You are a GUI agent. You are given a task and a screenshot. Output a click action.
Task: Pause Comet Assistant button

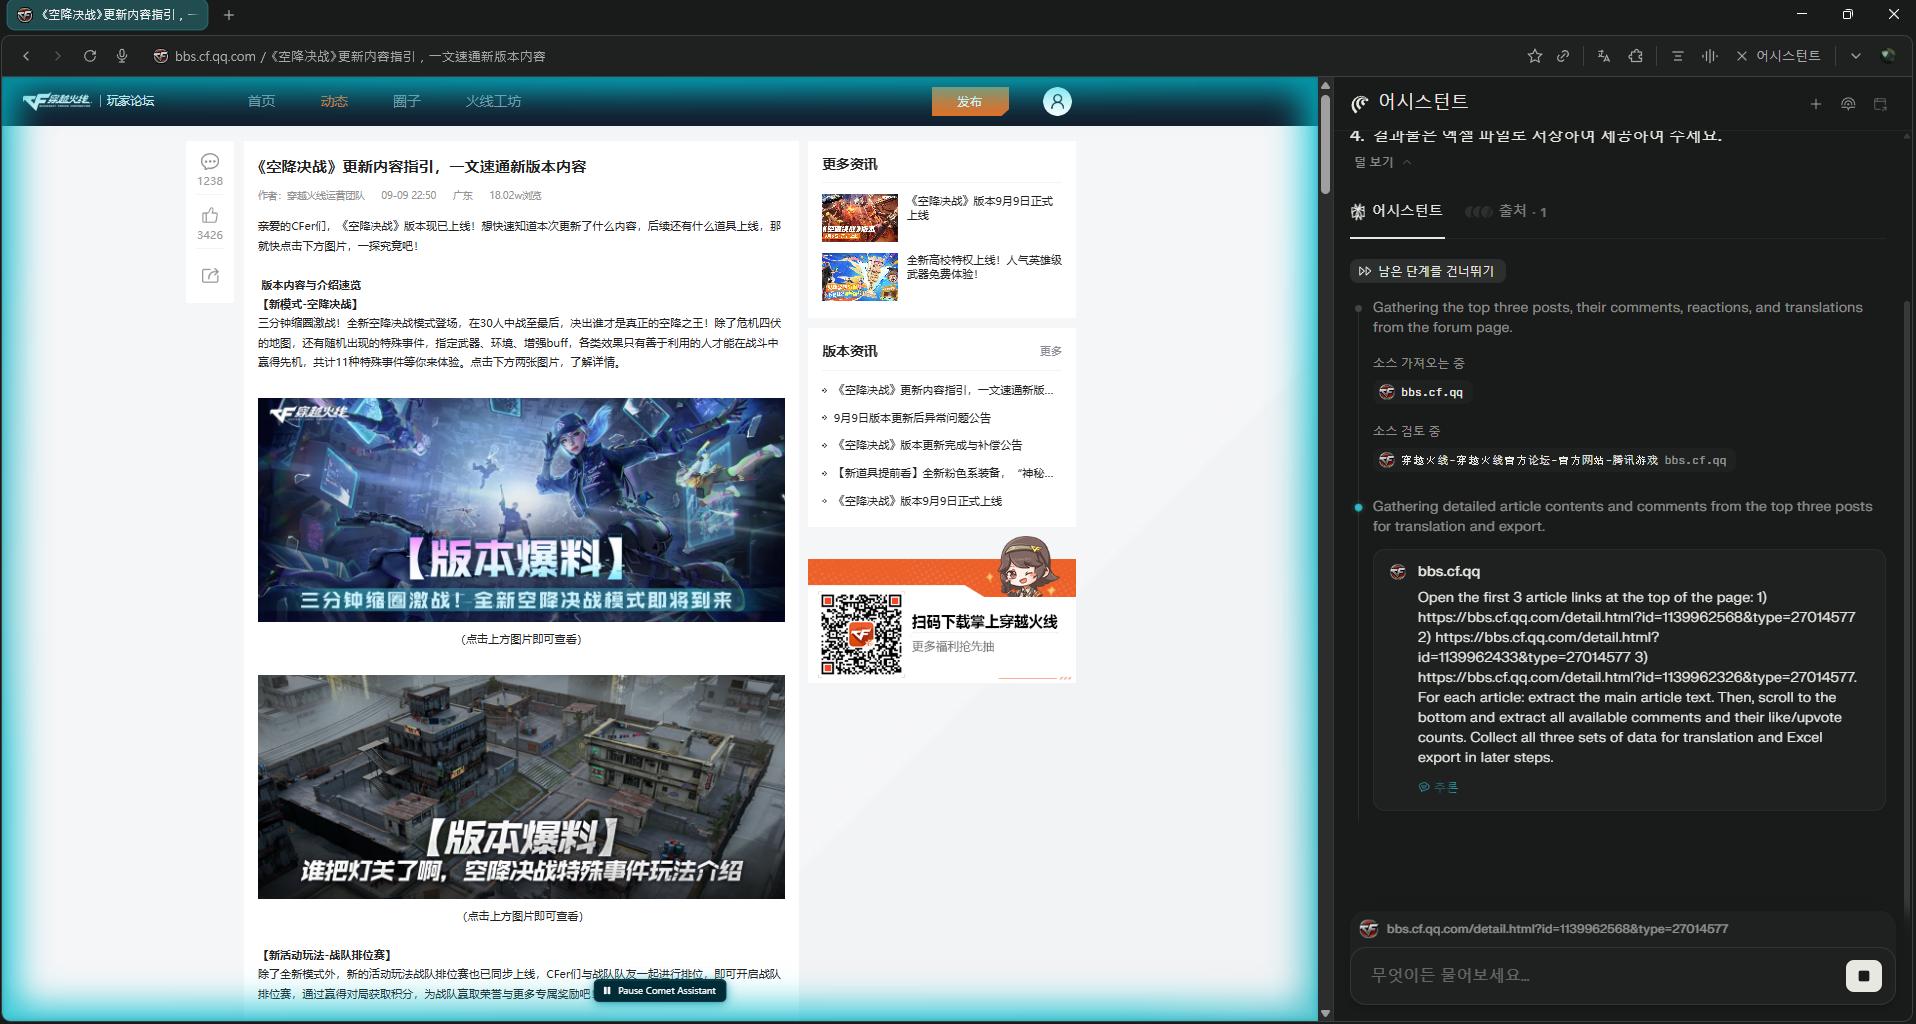point(660,991)
